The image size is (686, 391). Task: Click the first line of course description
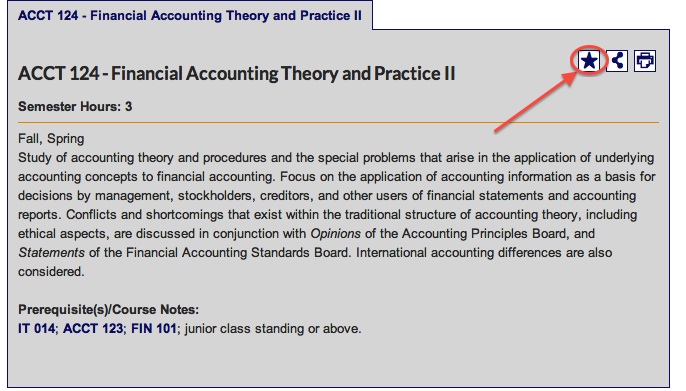tap(336, 158)
